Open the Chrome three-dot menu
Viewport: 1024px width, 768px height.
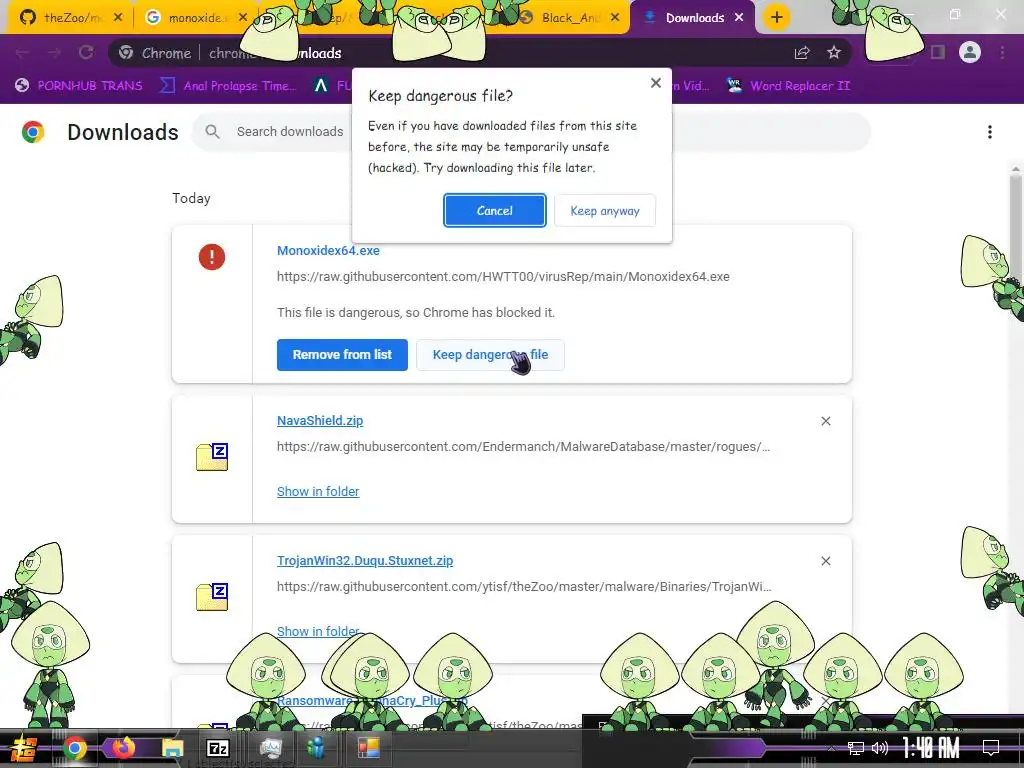coord(1002,52)
